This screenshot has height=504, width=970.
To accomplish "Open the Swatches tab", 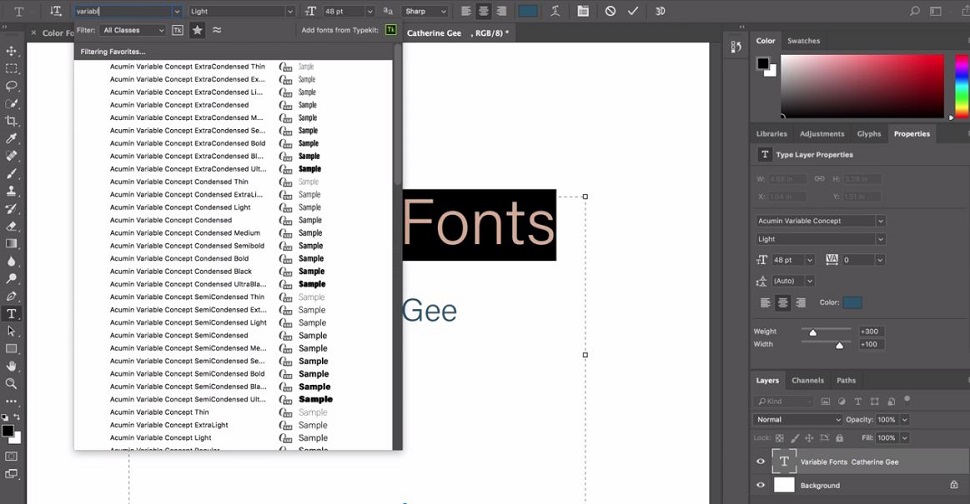I will (x=803, y=41).
